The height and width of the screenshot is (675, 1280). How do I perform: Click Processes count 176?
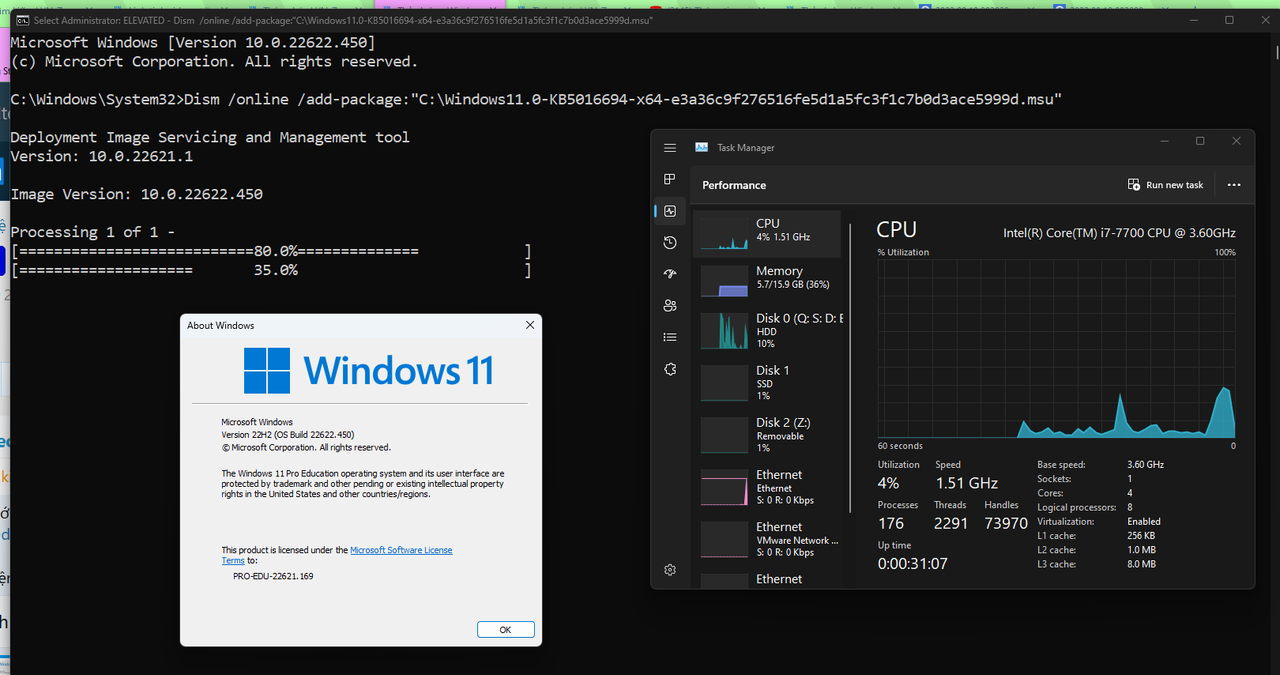[x=891, y=523]
